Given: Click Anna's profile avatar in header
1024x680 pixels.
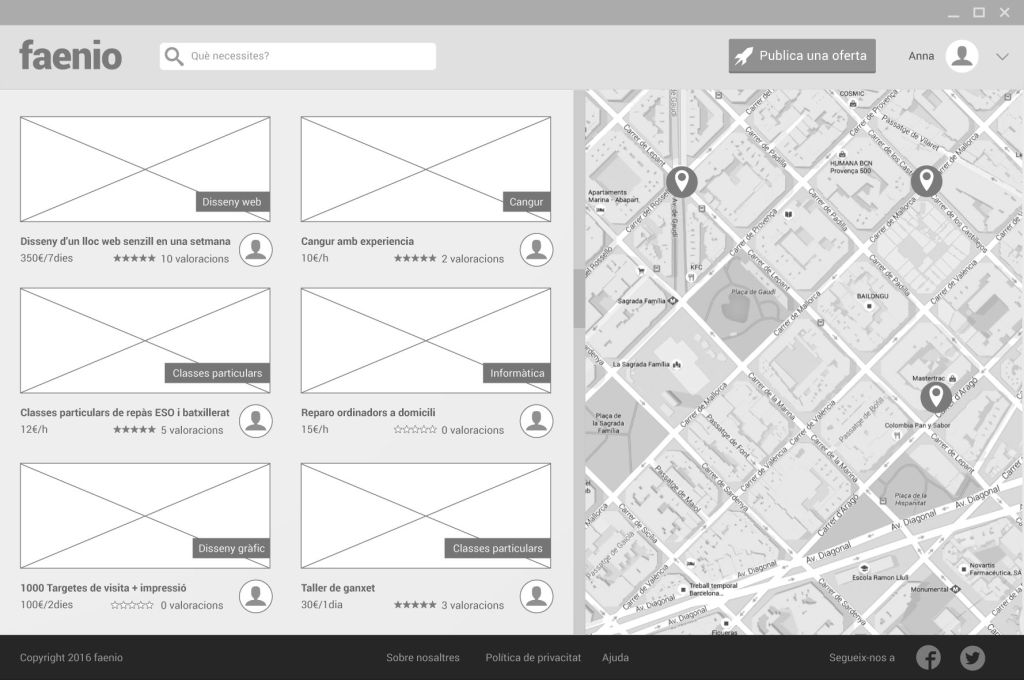Looking at the screenshot, I should pyautogui.click(x=961, y=56).
